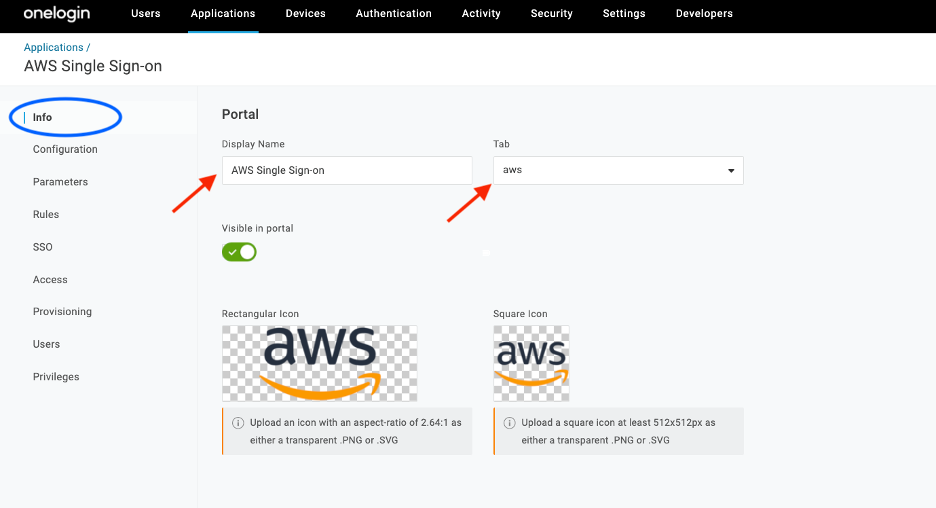Click info icon in rectangular icon hint
The image size is (936, 508).
tap(238, 423)
